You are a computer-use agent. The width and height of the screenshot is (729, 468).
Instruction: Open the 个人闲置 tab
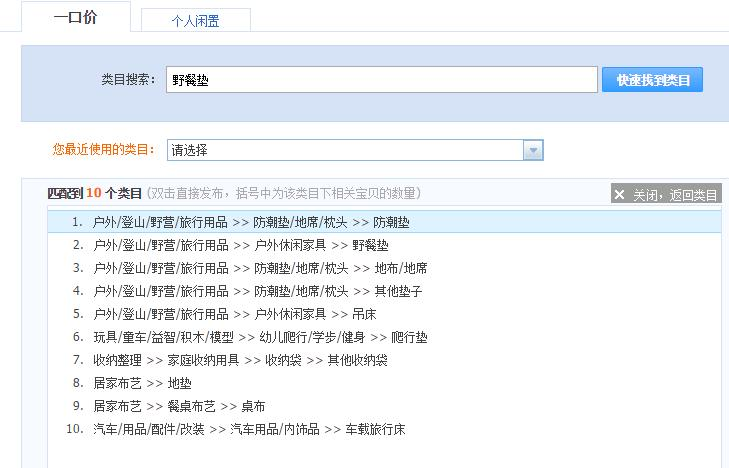[x=195, y=21]
